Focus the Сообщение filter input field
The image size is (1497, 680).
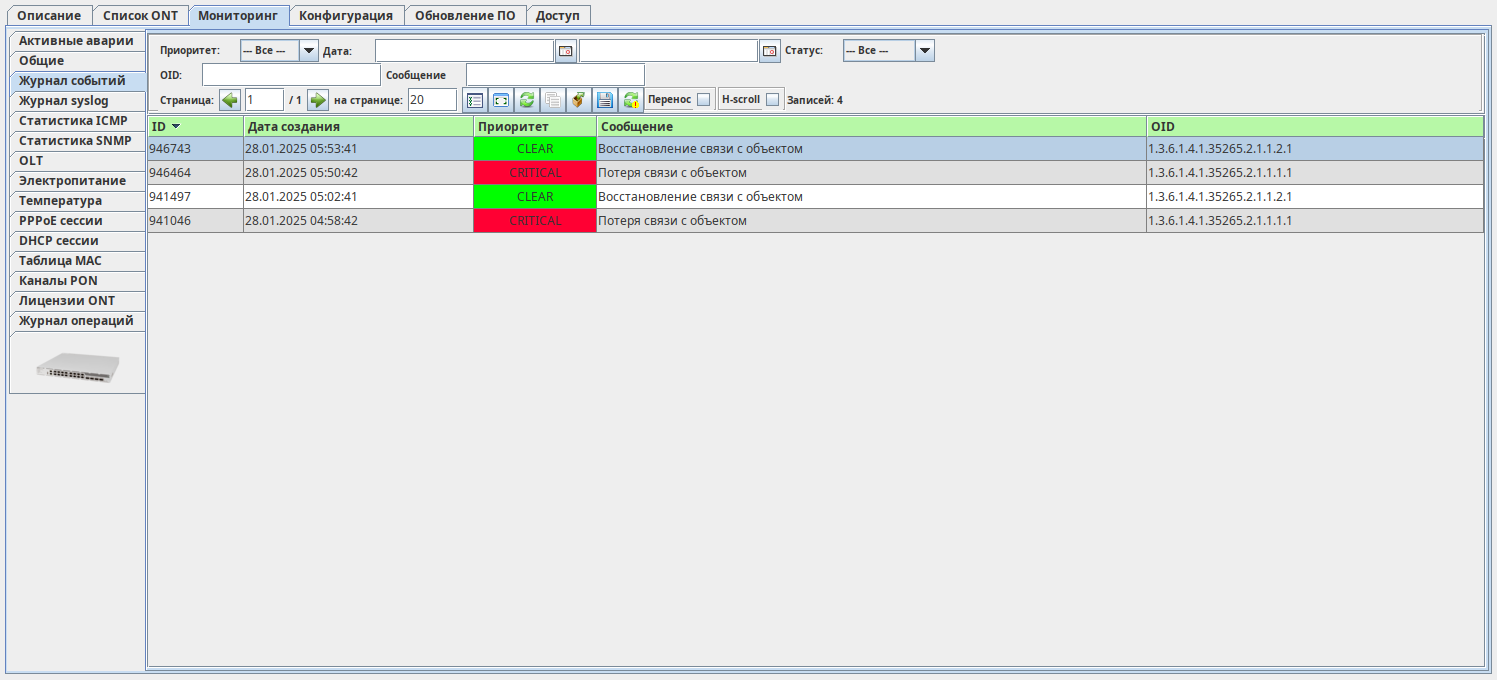pyautogui.click(x=555, y=75)
